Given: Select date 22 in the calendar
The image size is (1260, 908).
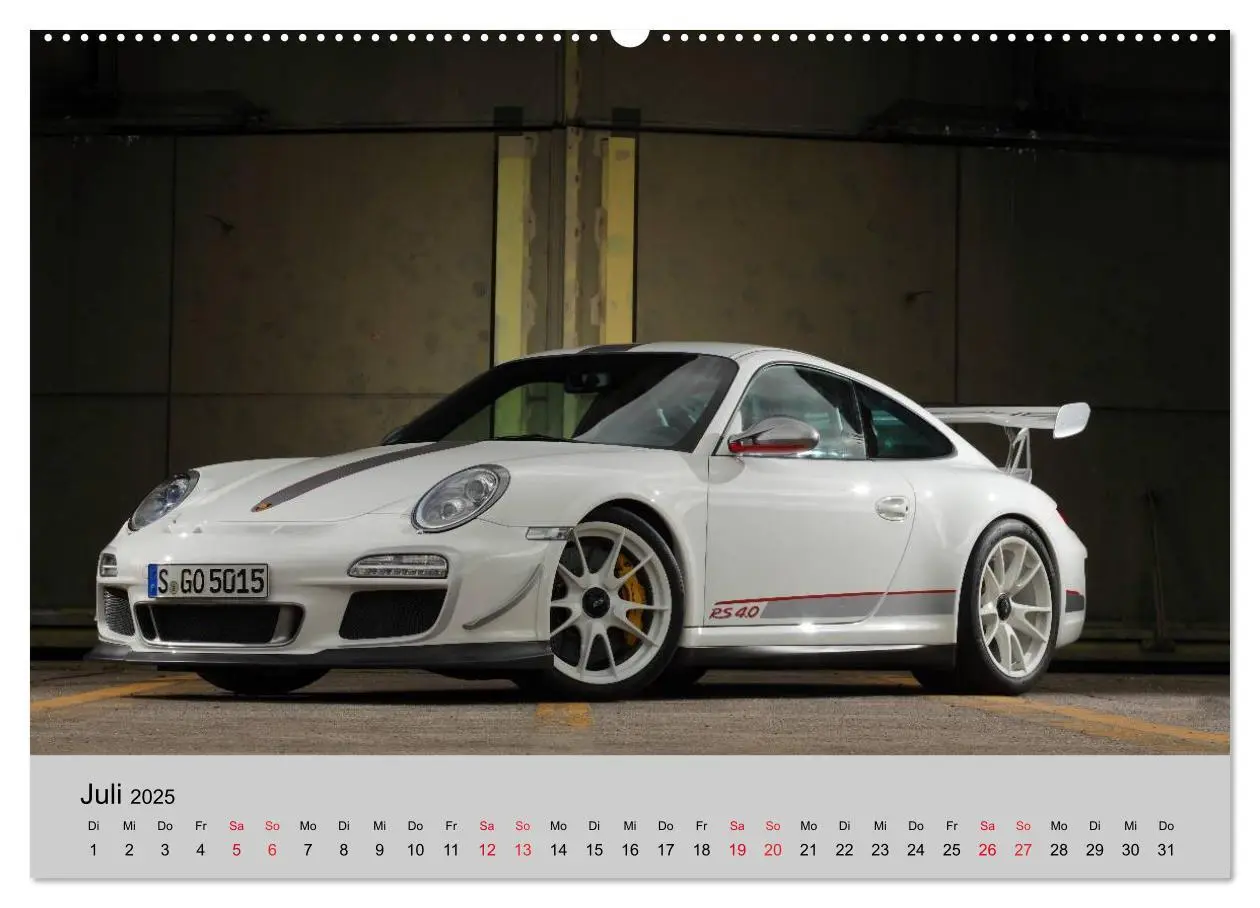Looking at the screenshot, I should tap(844, 850).
